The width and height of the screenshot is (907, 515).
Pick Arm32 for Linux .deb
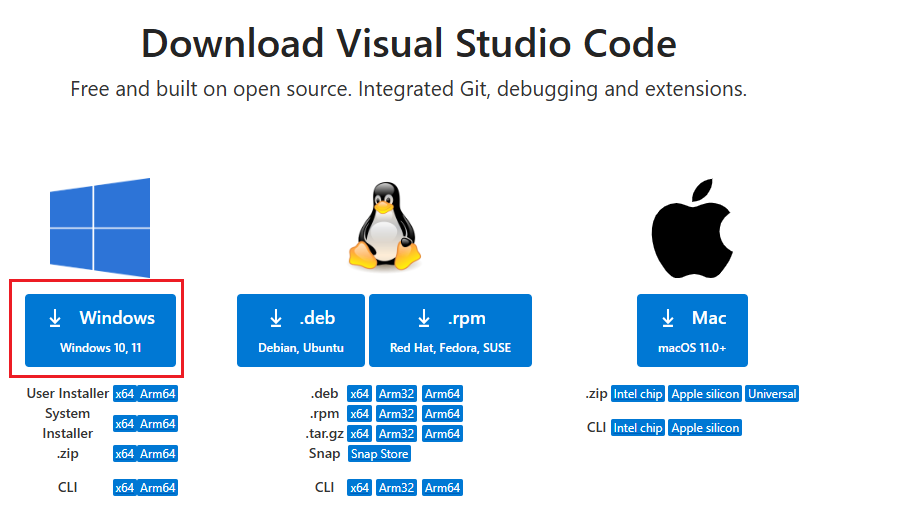coord(396,393)
